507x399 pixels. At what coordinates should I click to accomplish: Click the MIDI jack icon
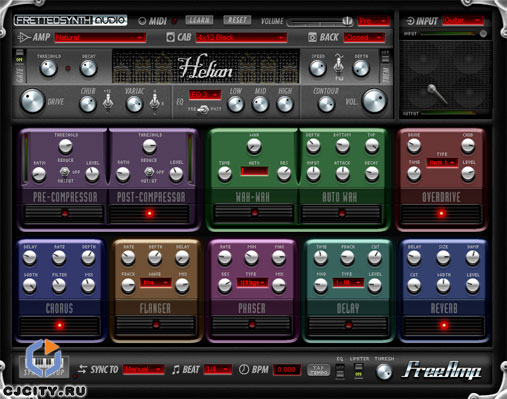(x=142, y=21)
